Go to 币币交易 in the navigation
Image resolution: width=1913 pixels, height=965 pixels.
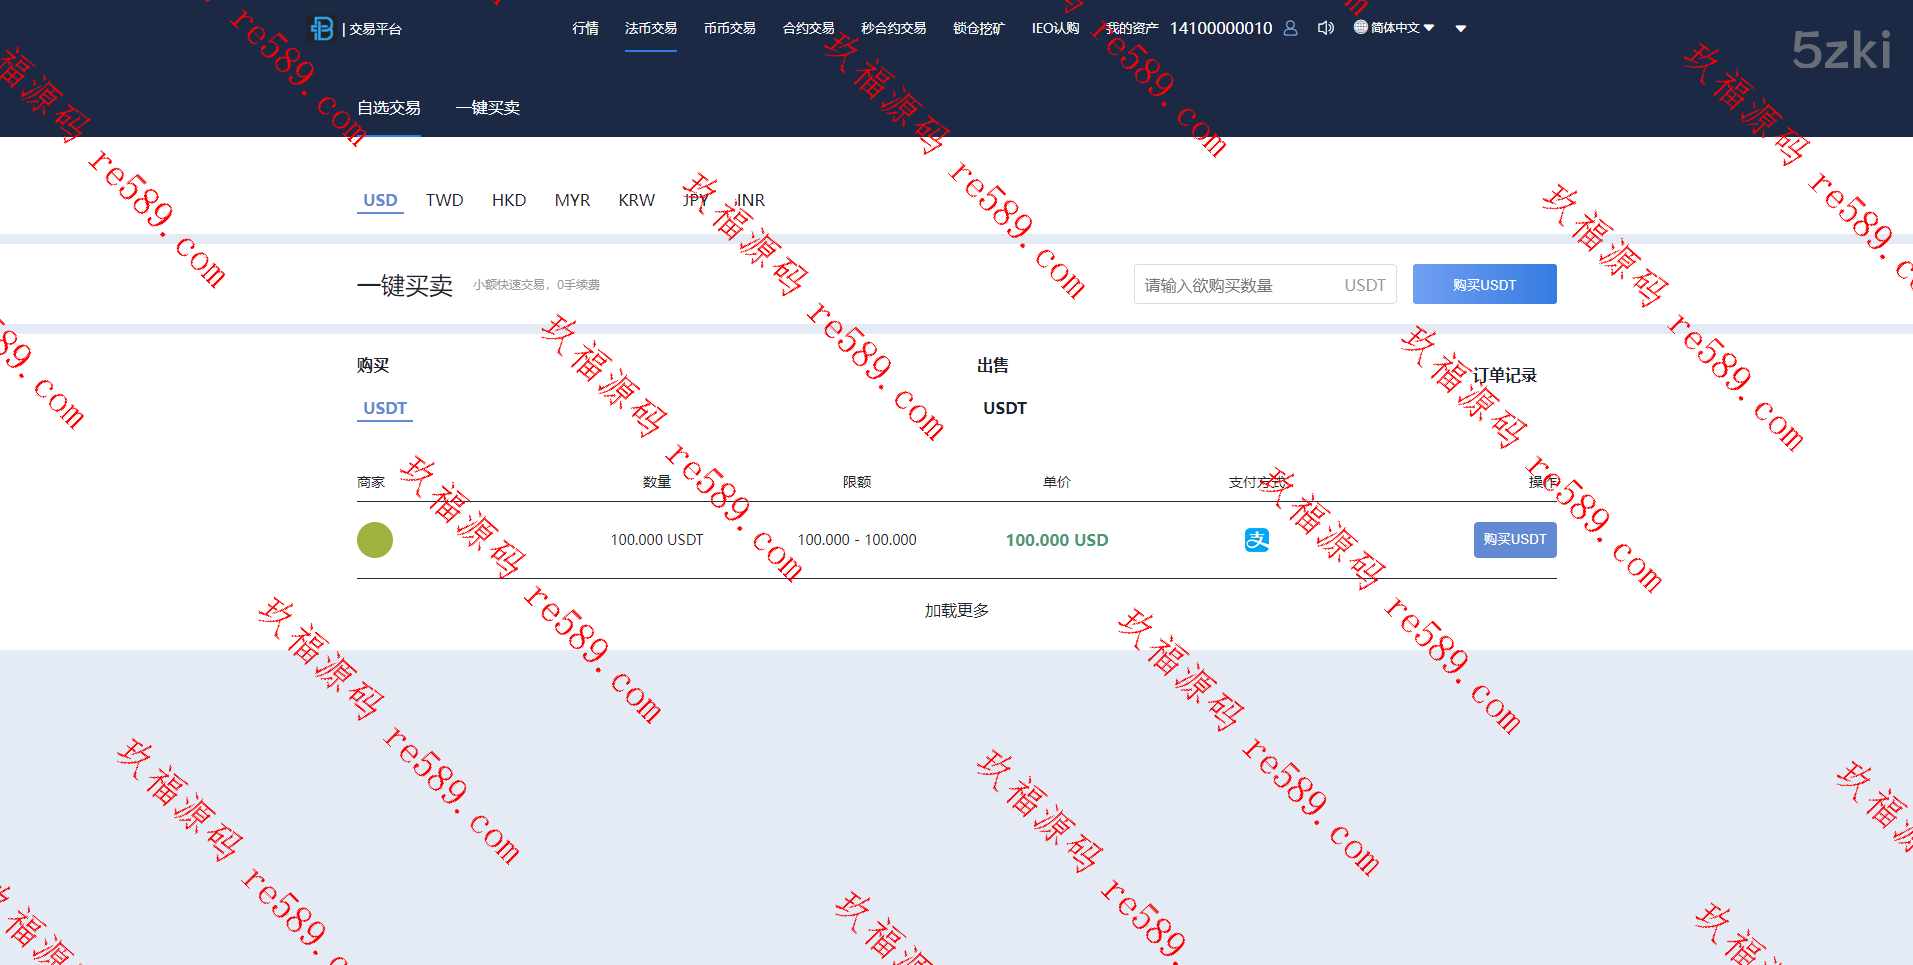[x=729, y=28]
